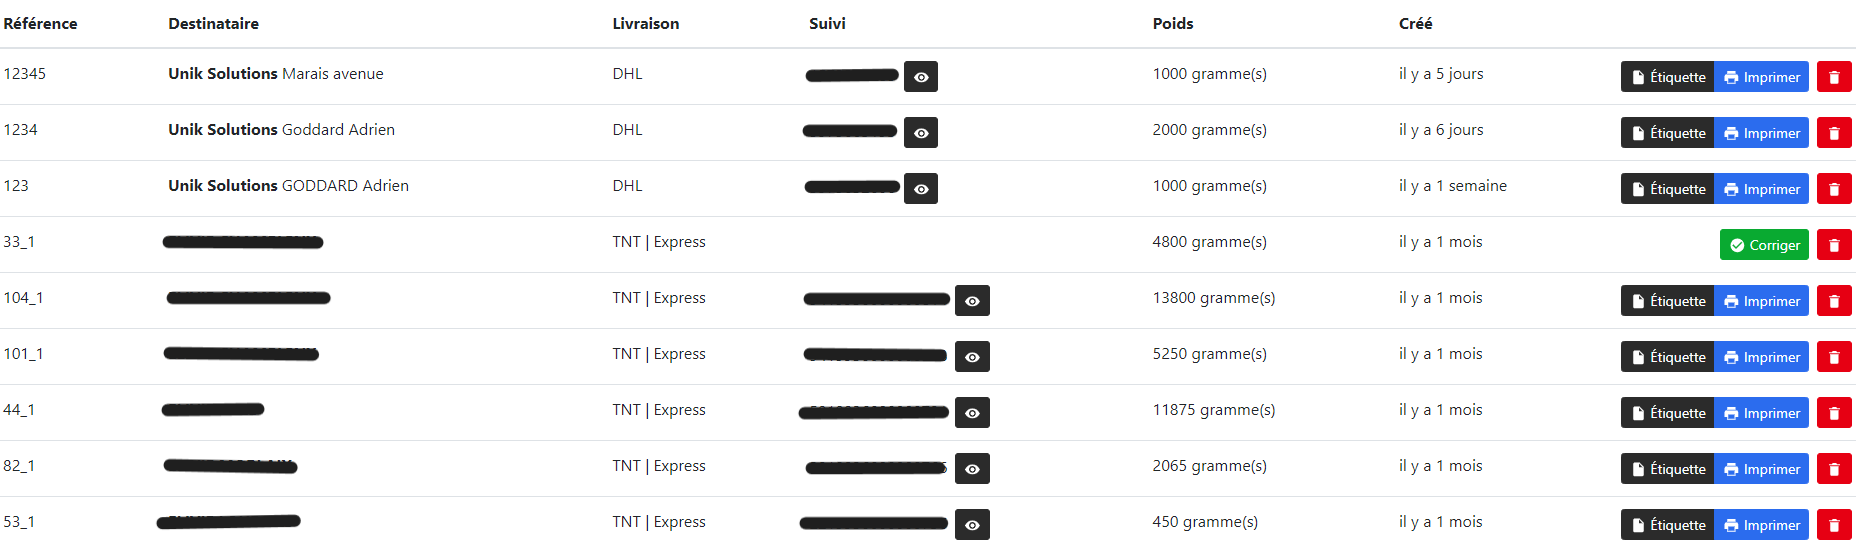Screen dimensions: 1856x549
Task: Remove shipment 53_1 using trash icon
Action: click(x=1834, y=525)
